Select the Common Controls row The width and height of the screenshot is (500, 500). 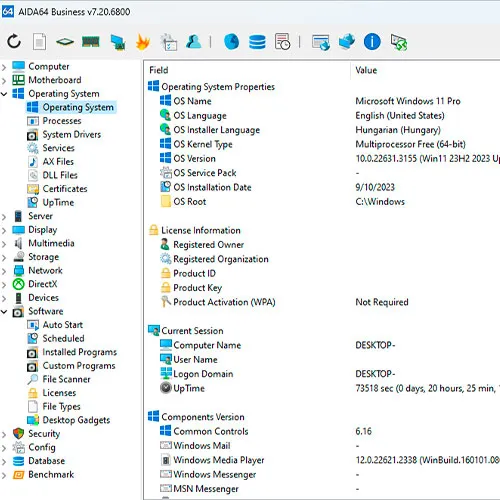click(x=322, y=431)
